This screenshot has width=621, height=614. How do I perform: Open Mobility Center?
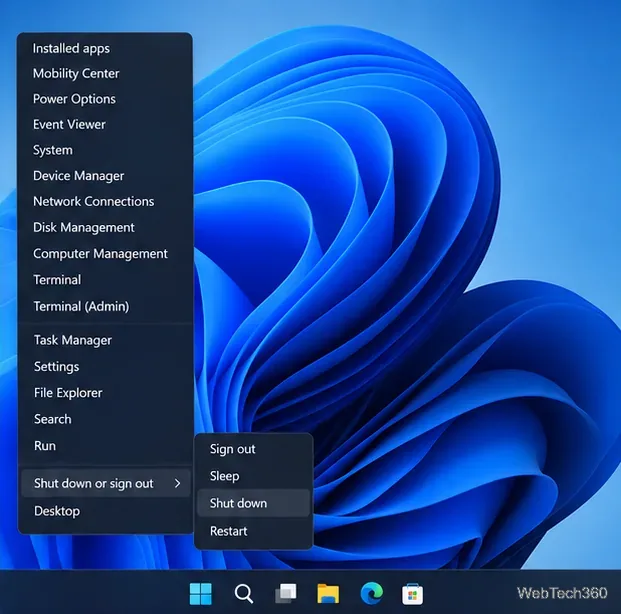tap(105, 73)
